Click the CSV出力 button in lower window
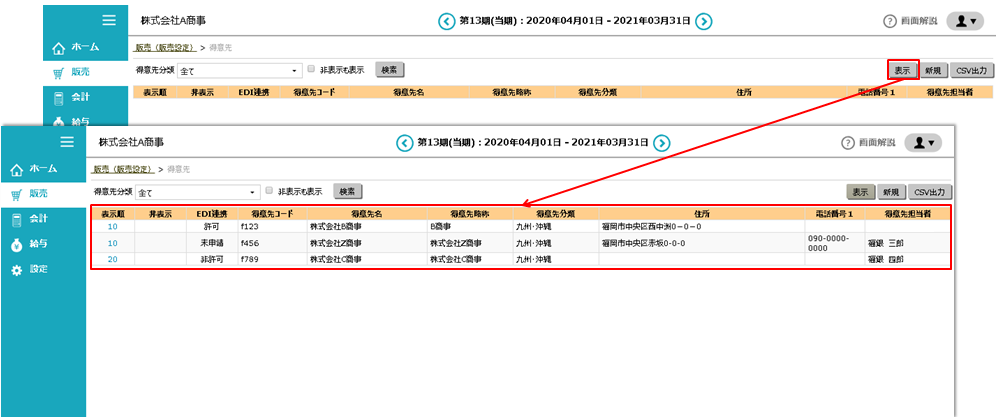 929,191
